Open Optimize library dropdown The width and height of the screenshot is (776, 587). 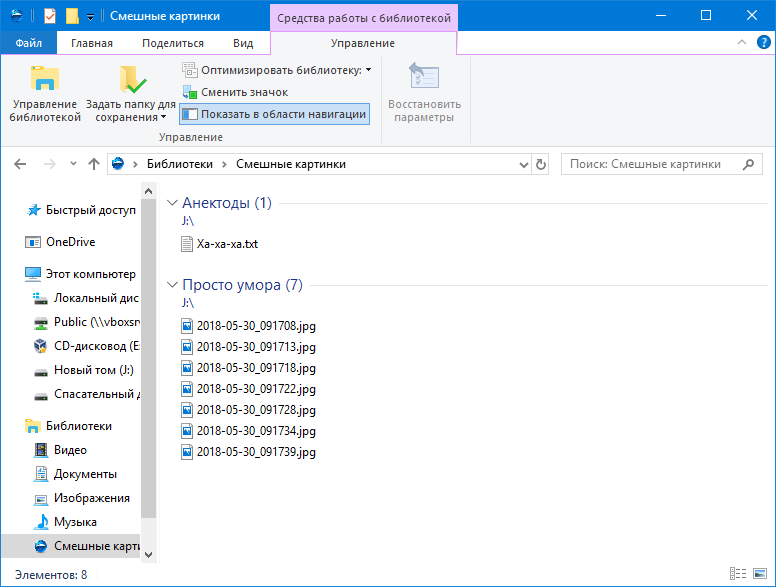pos(277,70)
